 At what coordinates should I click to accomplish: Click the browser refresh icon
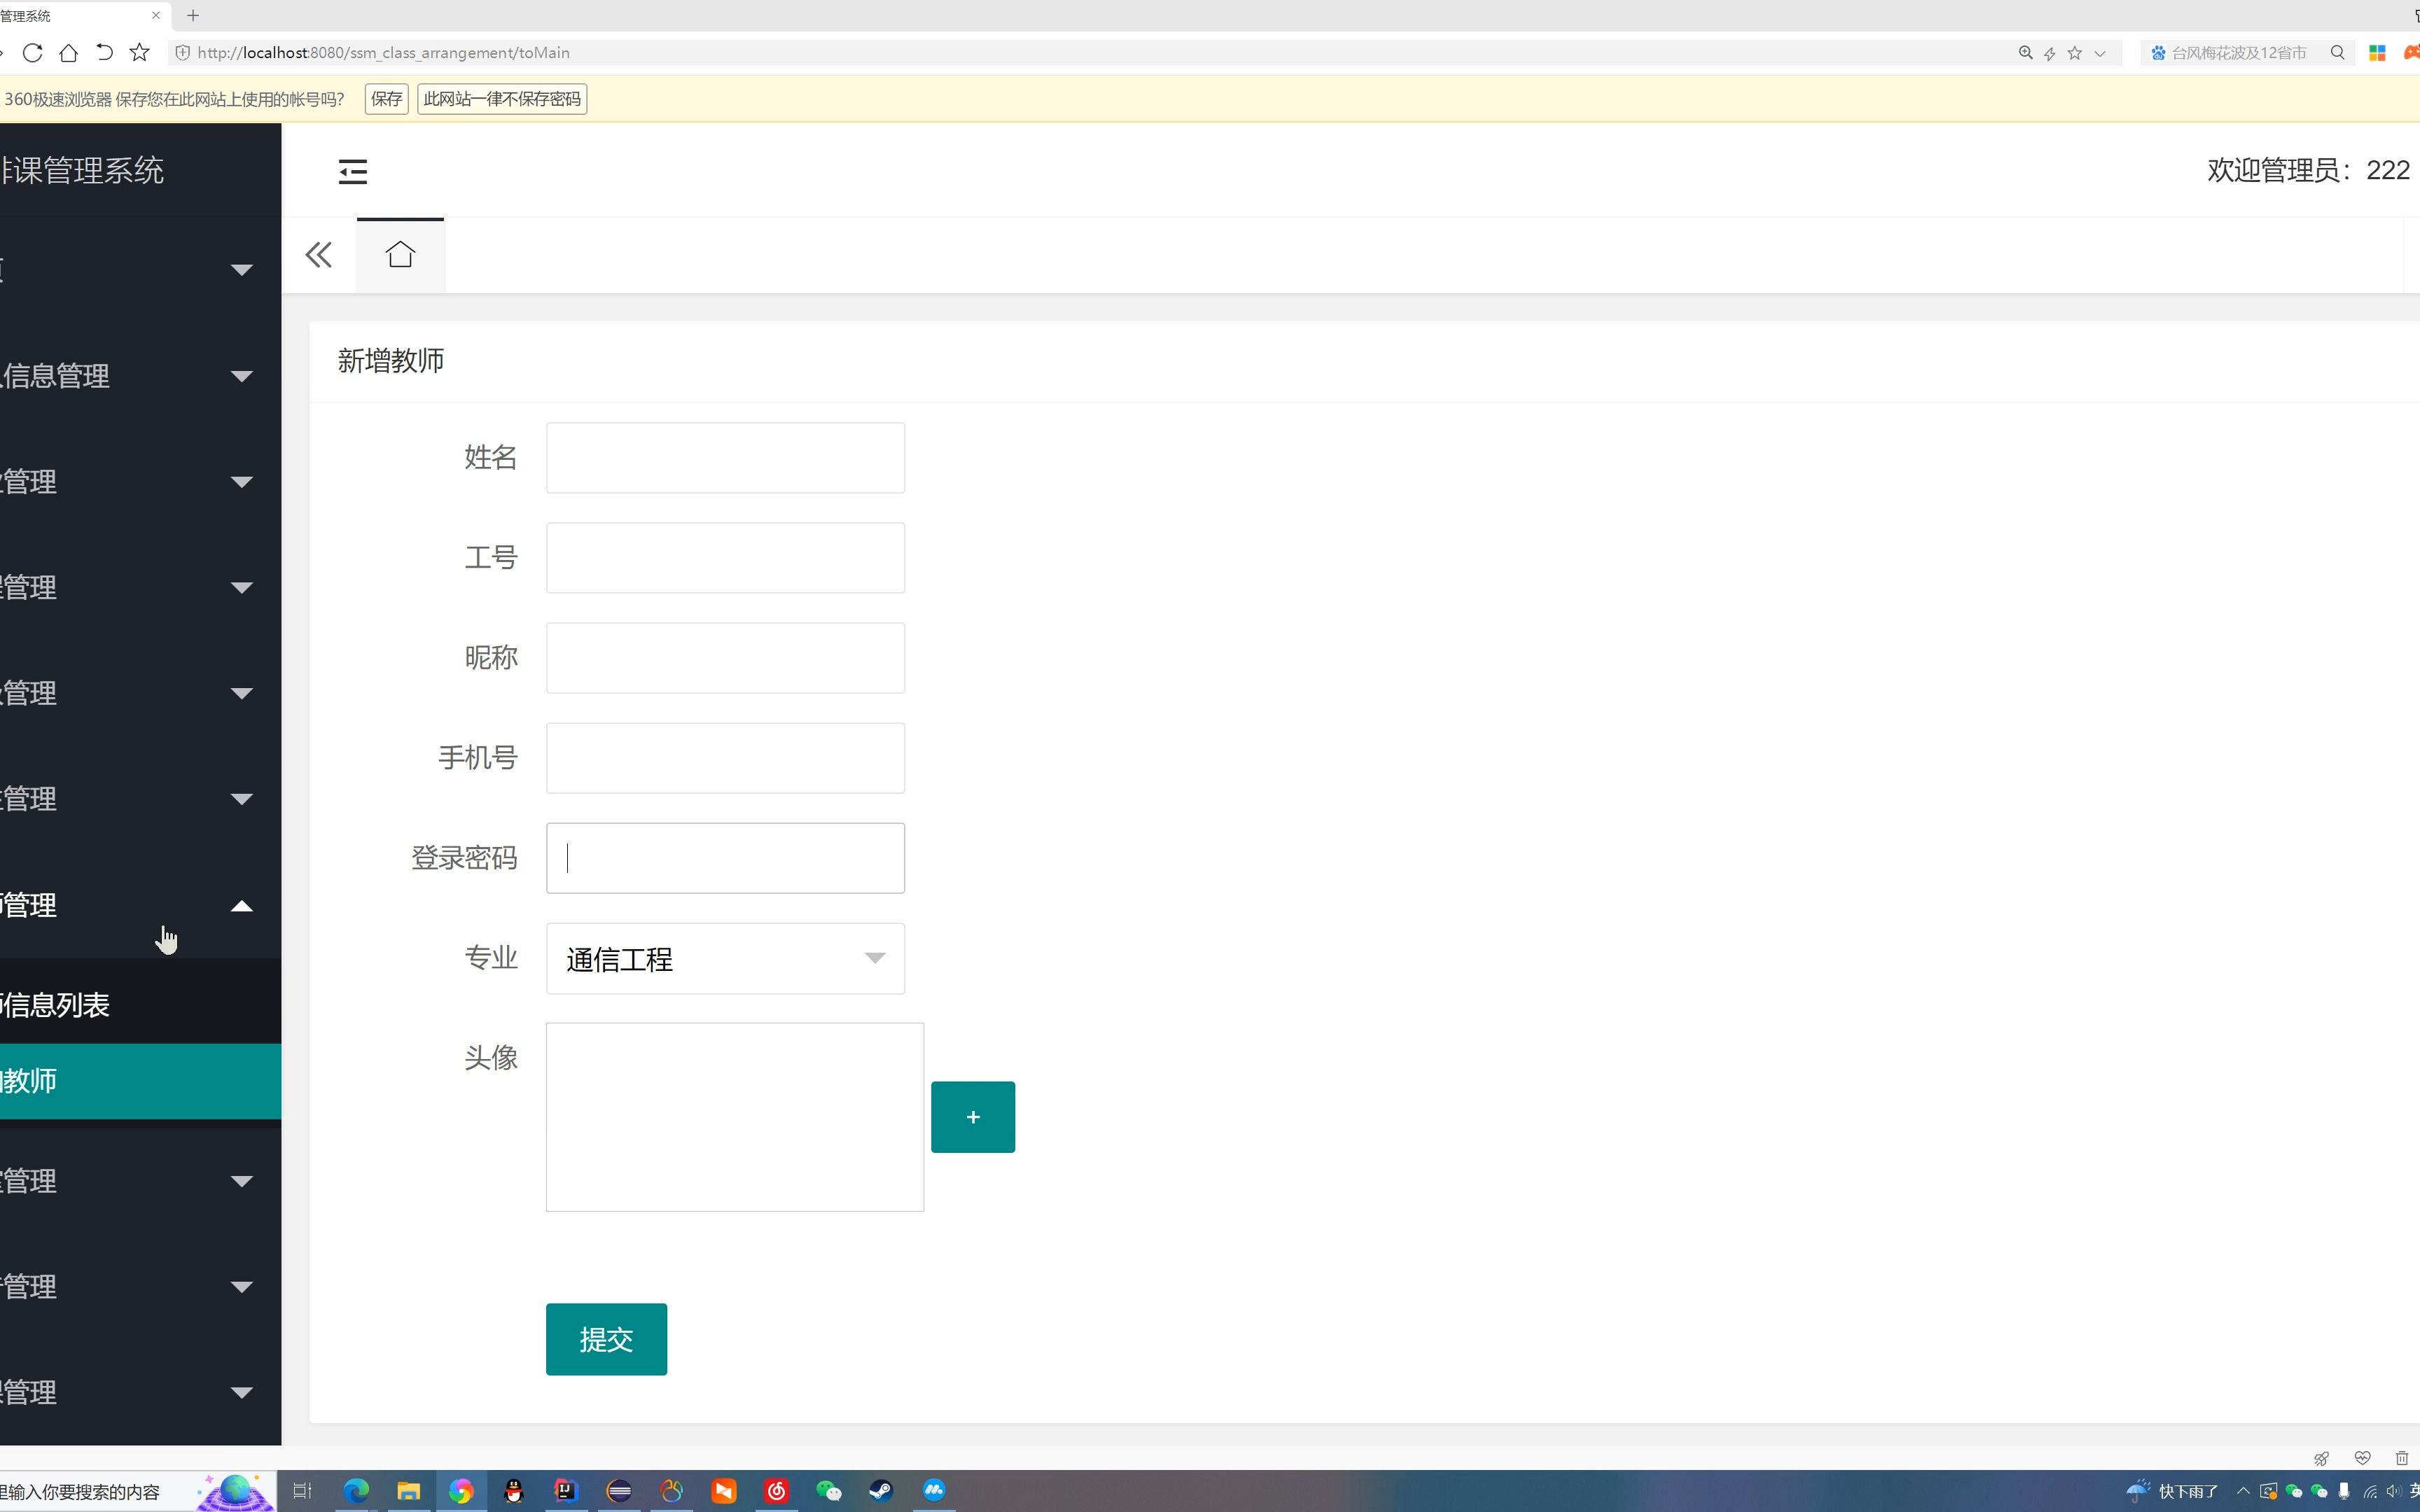click(x=33, y=53)
